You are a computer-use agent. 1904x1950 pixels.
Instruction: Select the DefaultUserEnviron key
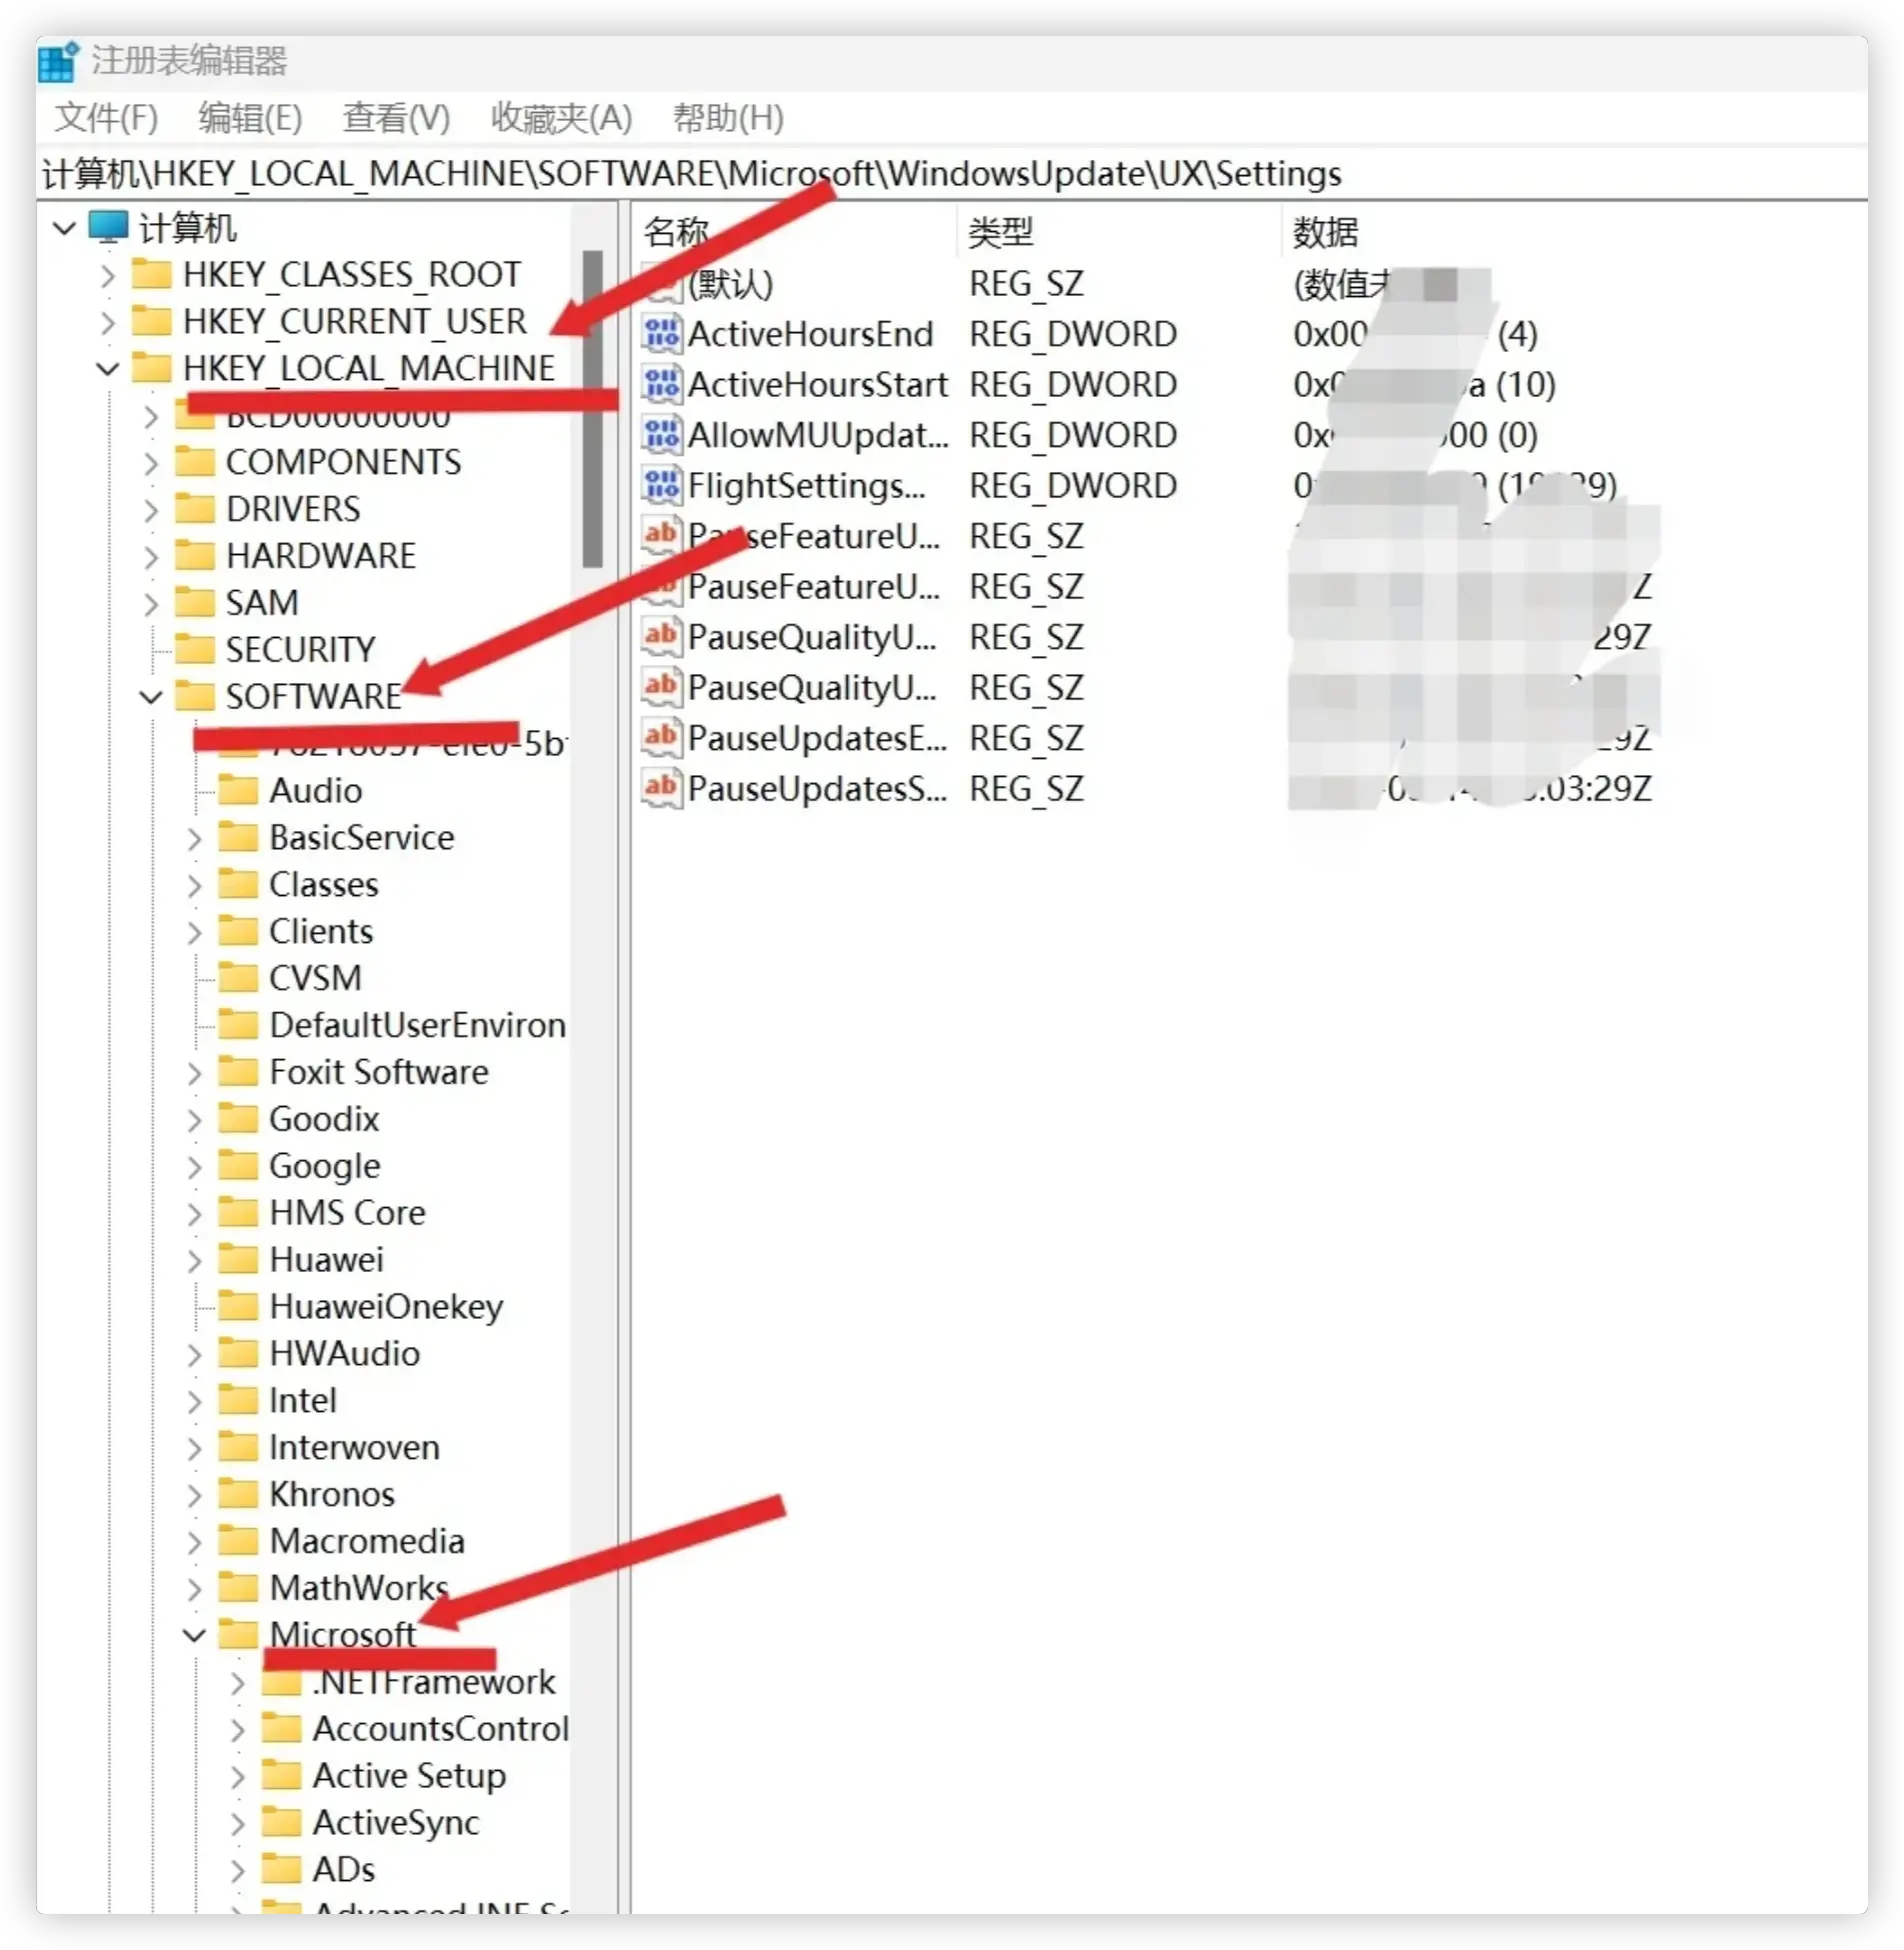coord(418,1025)
